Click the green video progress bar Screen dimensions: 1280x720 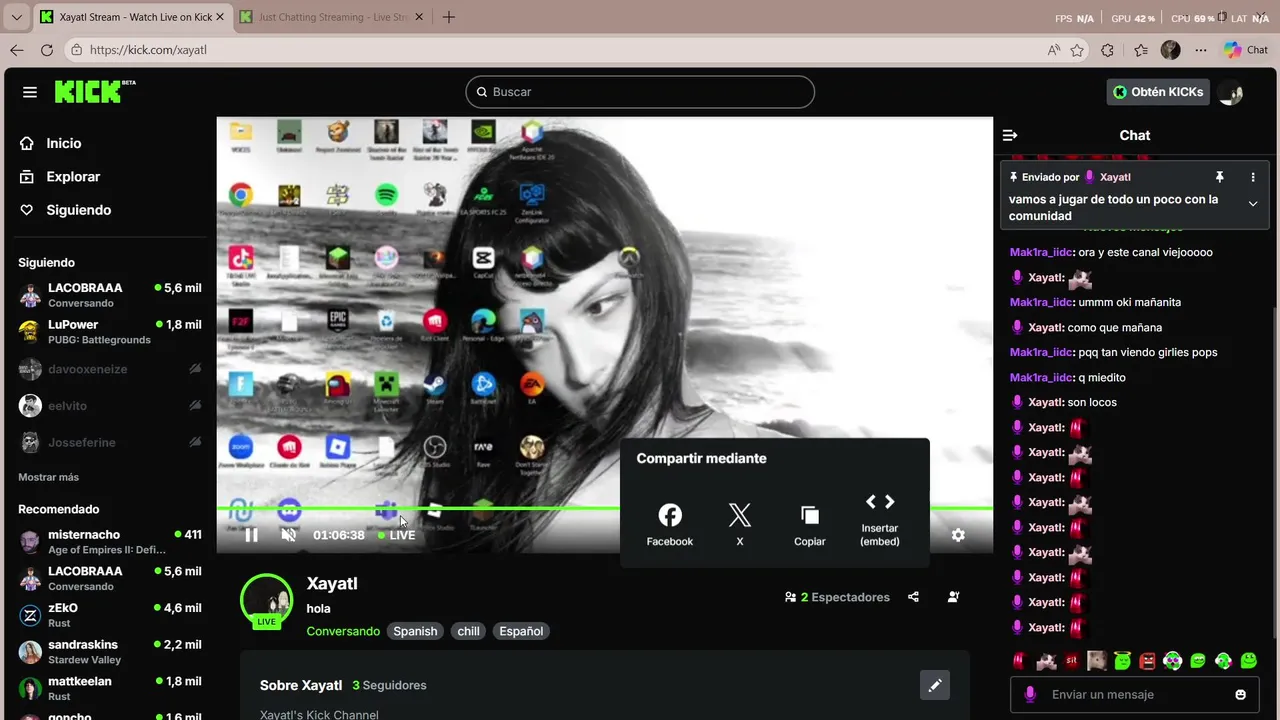[x=605, y=508]
